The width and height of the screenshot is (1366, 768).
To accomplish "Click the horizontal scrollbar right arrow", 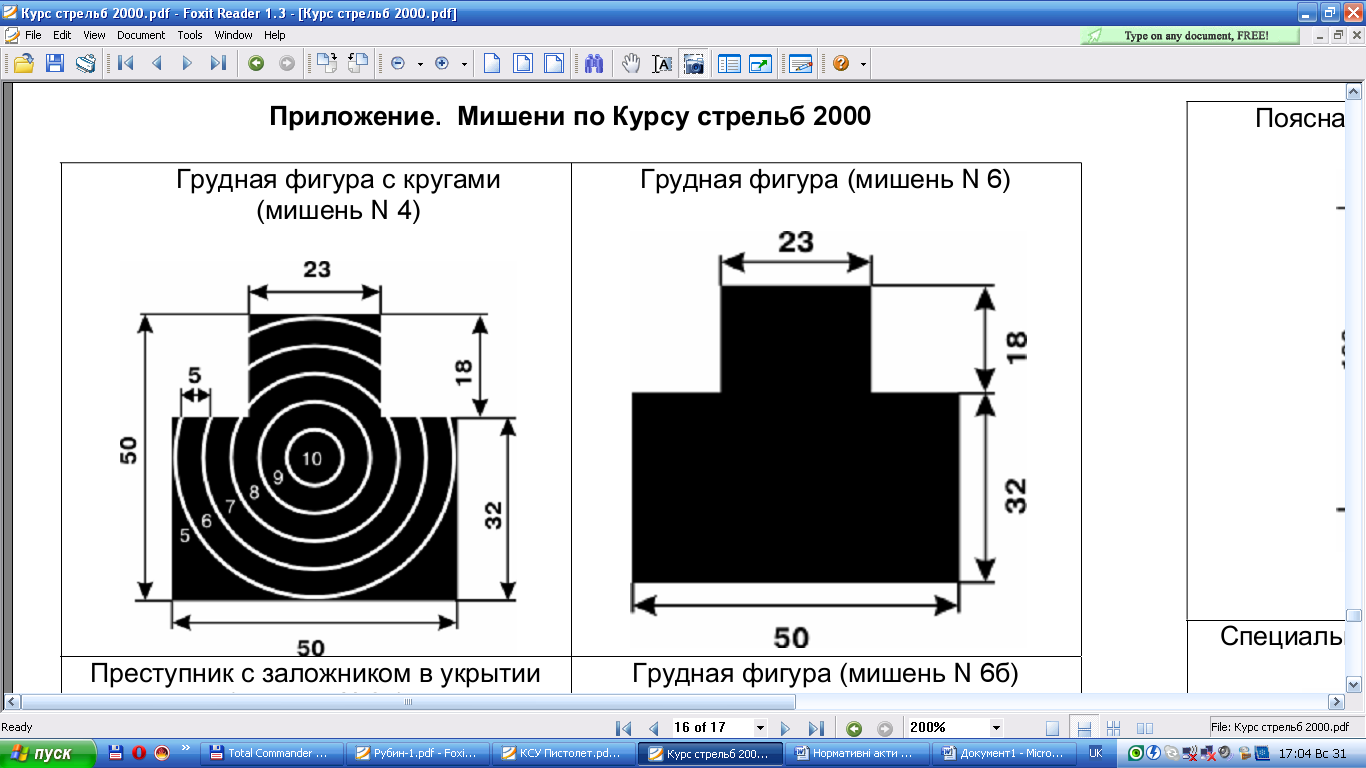I will tap(1336, 702).
